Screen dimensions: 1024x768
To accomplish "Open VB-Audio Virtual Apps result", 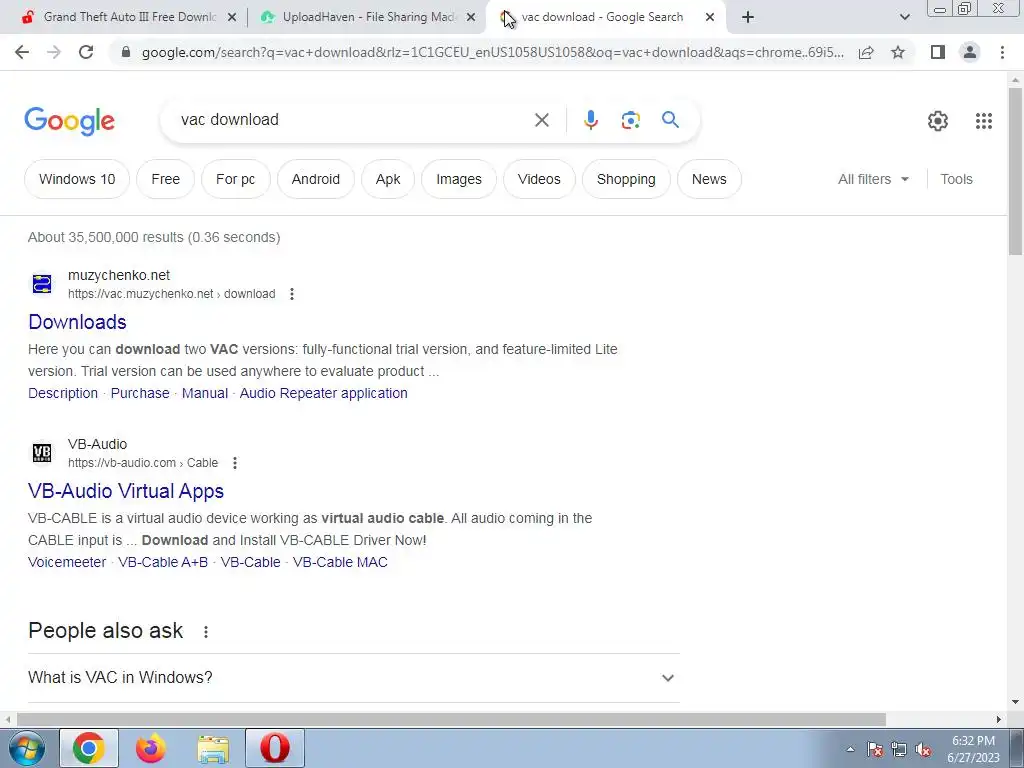I will point(126,491).
